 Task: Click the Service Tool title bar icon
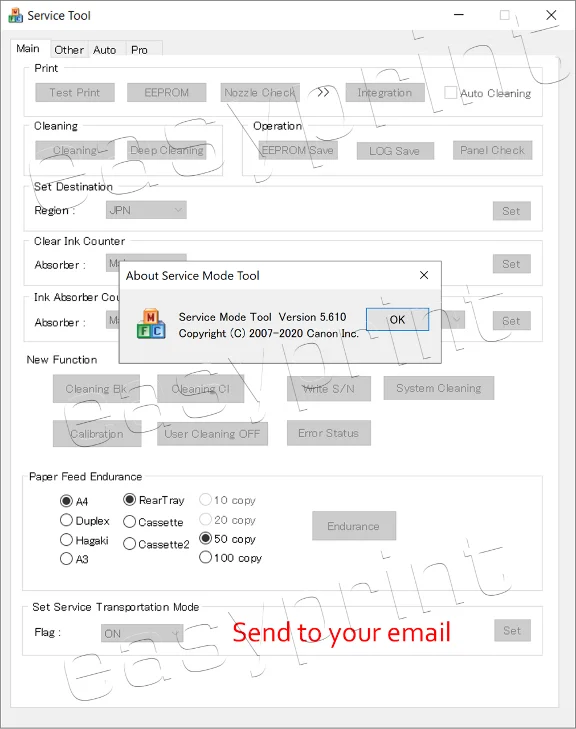[x=15, y=15]
